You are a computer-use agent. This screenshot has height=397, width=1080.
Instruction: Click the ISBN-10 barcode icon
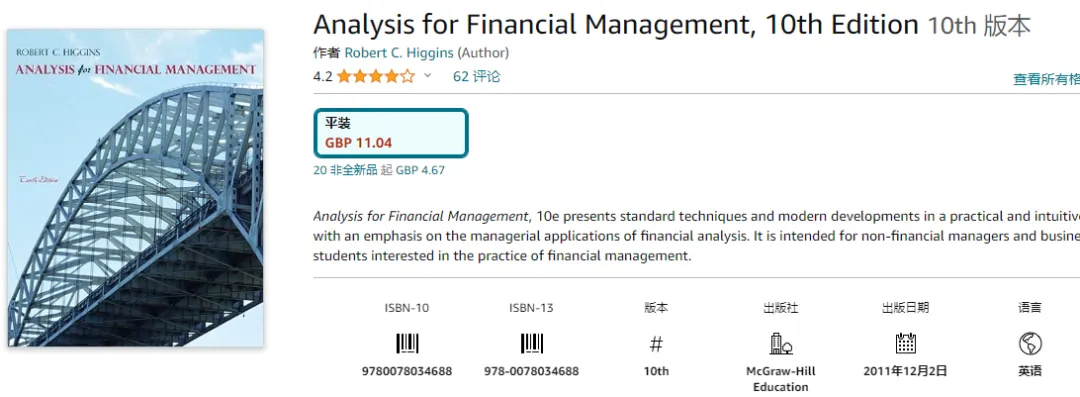tap(407, 343)
